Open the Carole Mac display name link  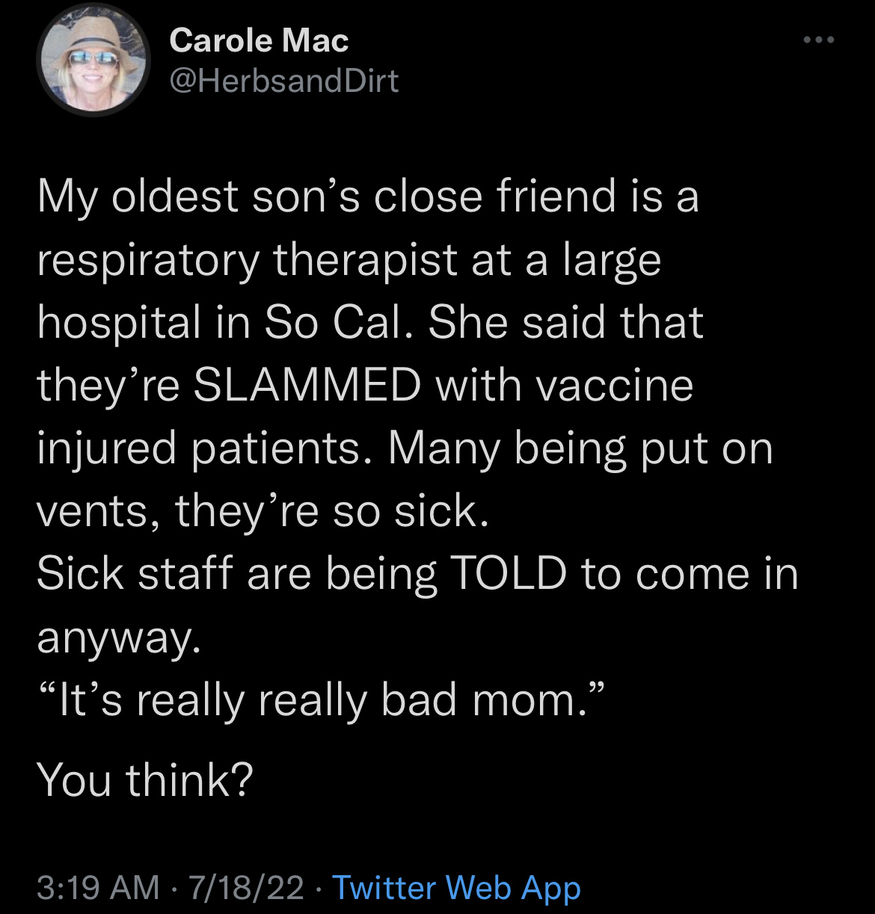[x=259, y=41]
